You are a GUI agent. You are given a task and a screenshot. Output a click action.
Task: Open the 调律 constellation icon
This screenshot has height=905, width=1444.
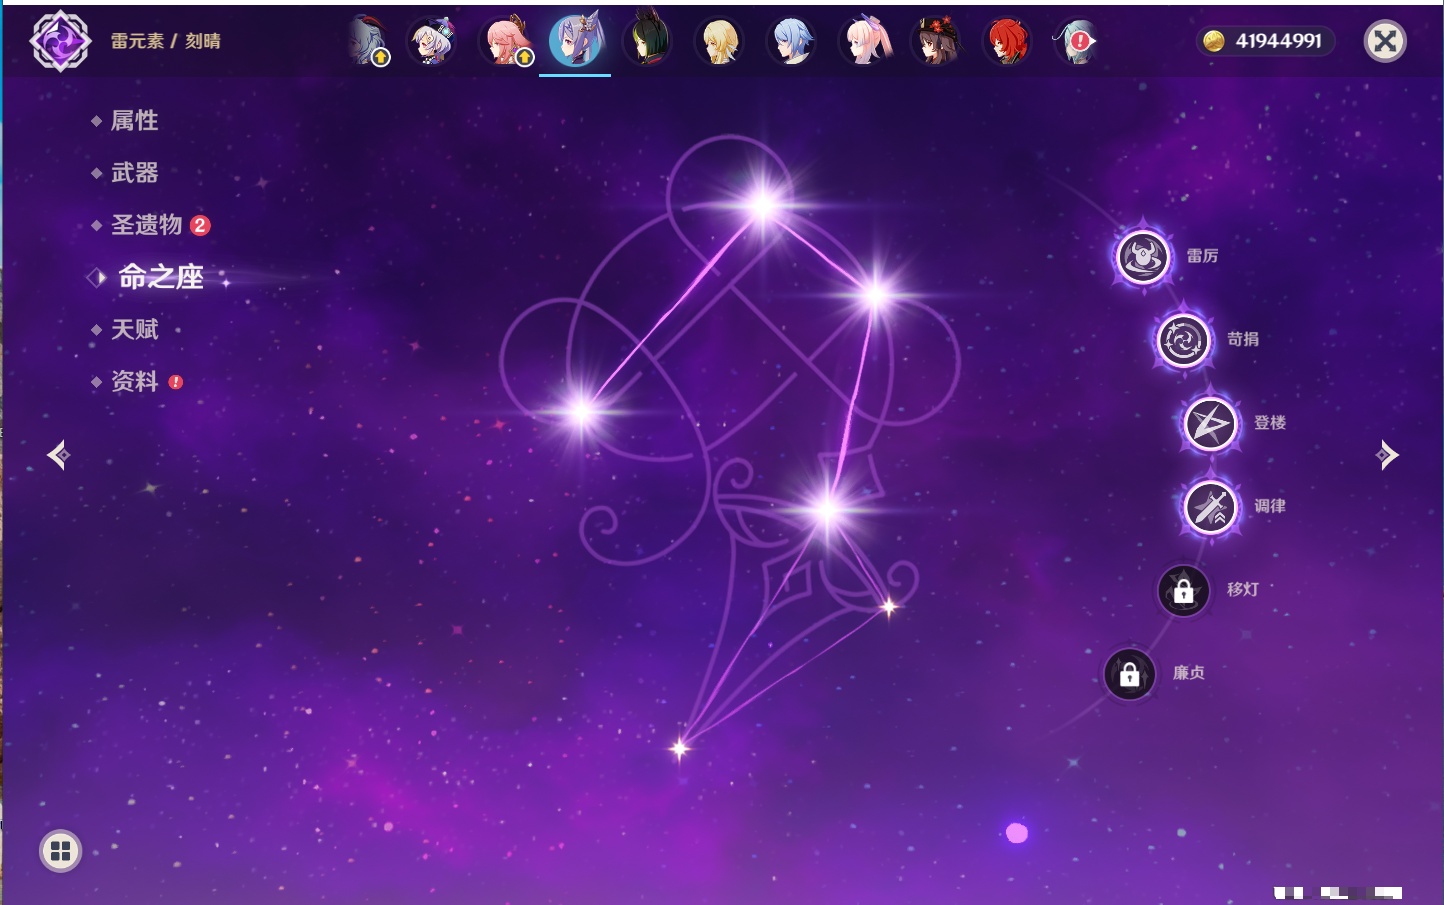point(1210,507)
